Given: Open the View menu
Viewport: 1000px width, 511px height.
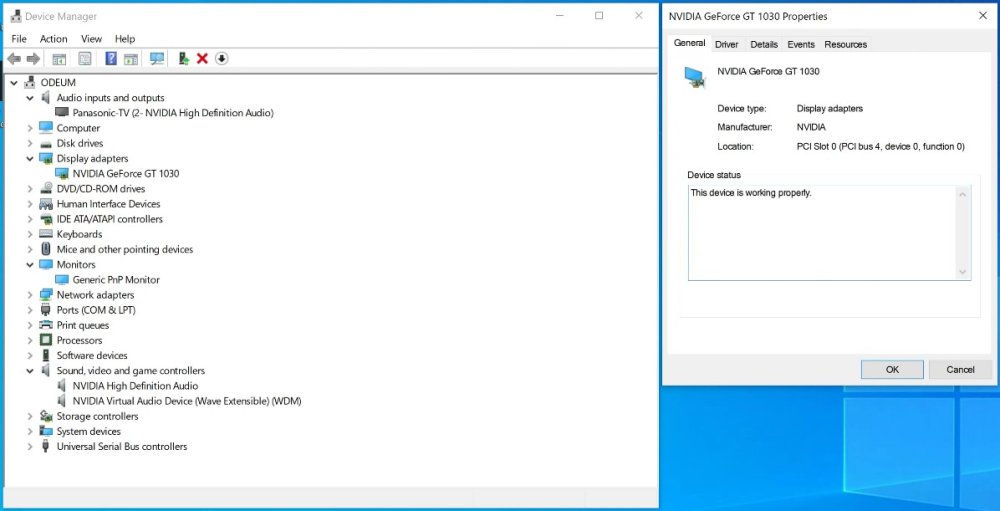Looking at the screenshot, I should tap(91, 39).
